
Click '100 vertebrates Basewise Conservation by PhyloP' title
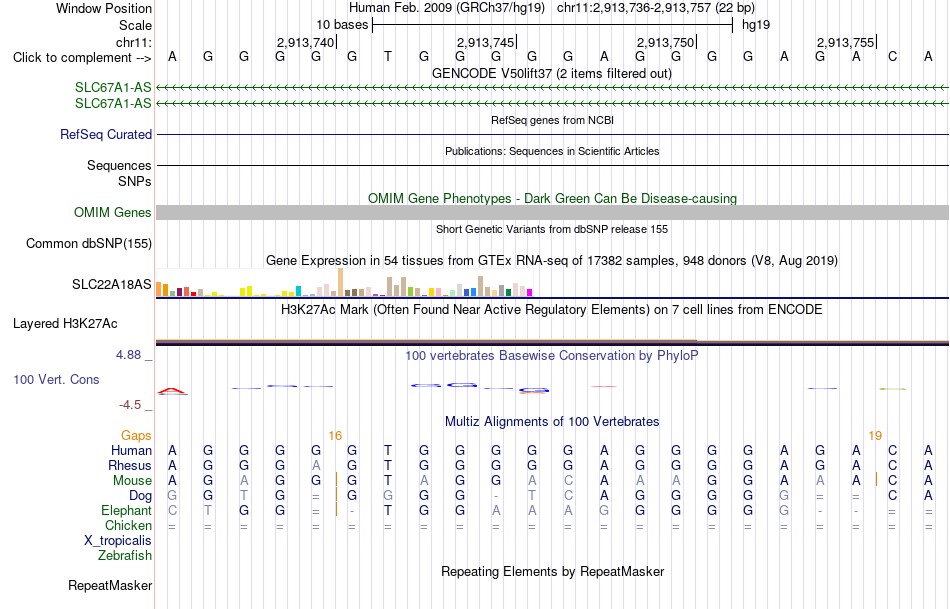[552, 356]
